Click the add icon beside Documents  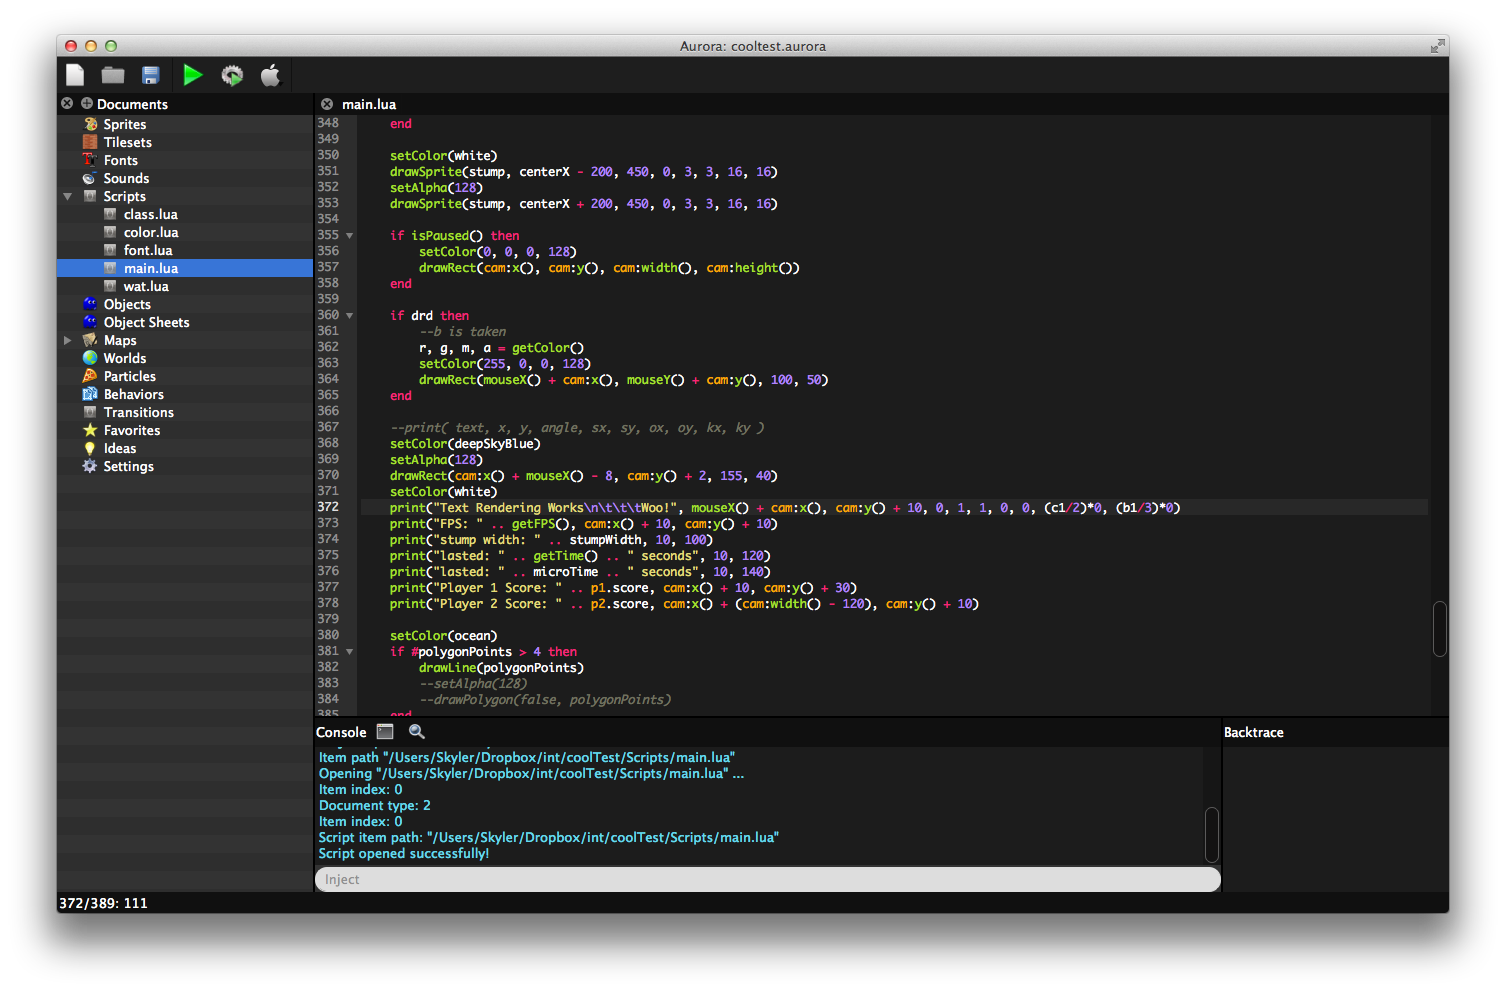pyautogui.click(x=87, y=103)
